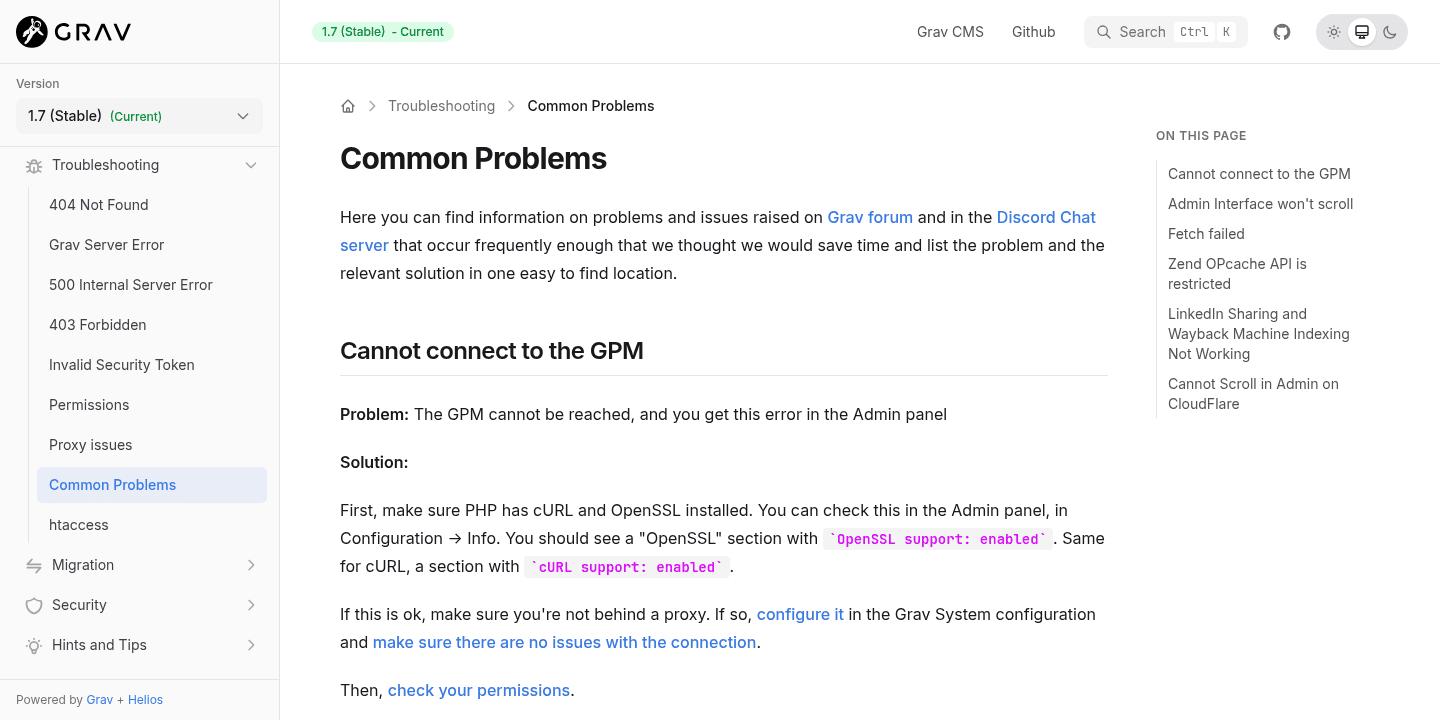
Task: Switch to light theme with the sun icon
Action: (x=1333, y=31)
